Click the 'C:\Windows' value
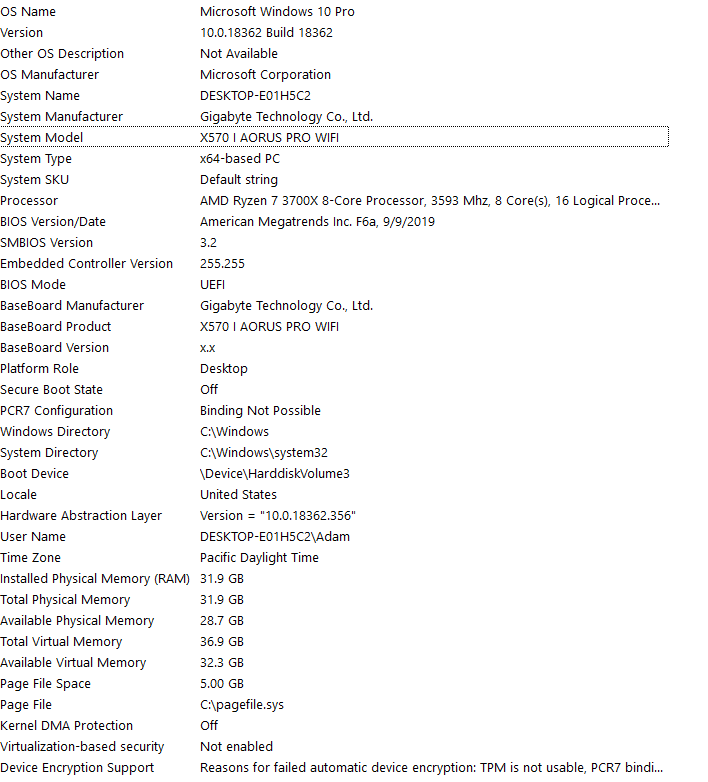708x782 pixels. (x=234, y=431)
